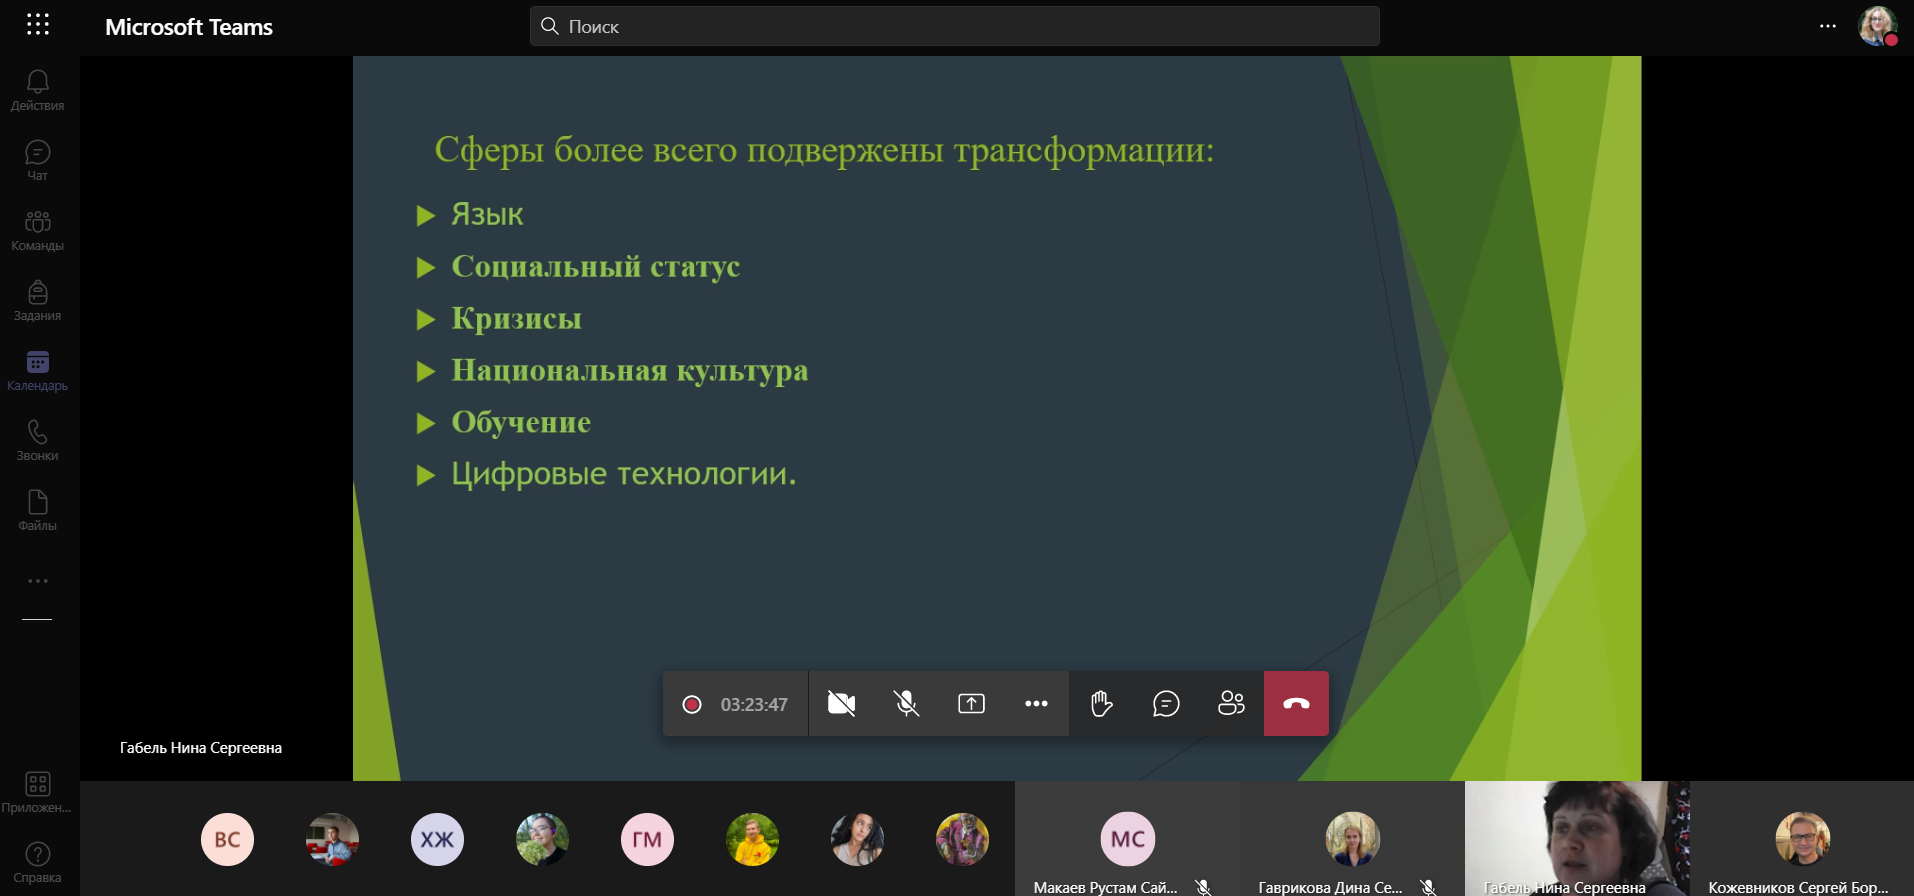Raise your hand in the meeting
The width and height of the screenshot is (1914, 896).
click(x=1101, y=704)
